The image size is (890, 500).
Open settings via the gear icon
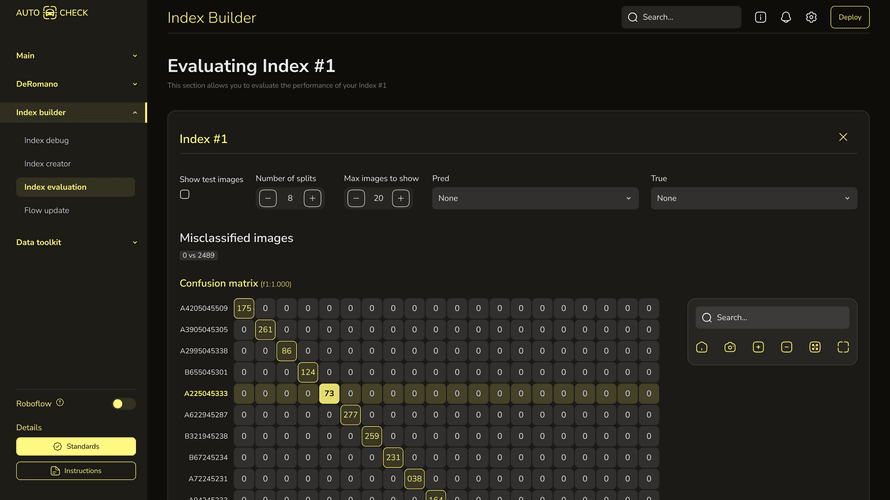click(811, 17)
